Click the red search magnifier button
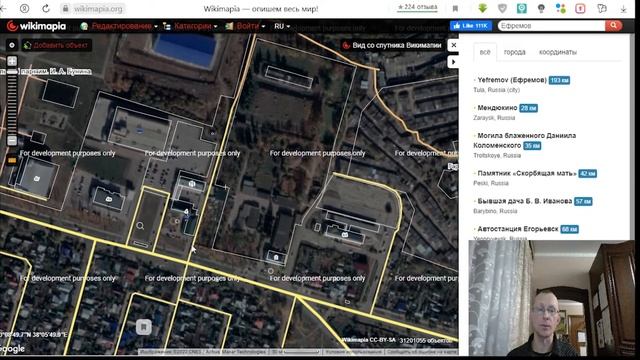 pyautogui.click(x=613, y=26)
